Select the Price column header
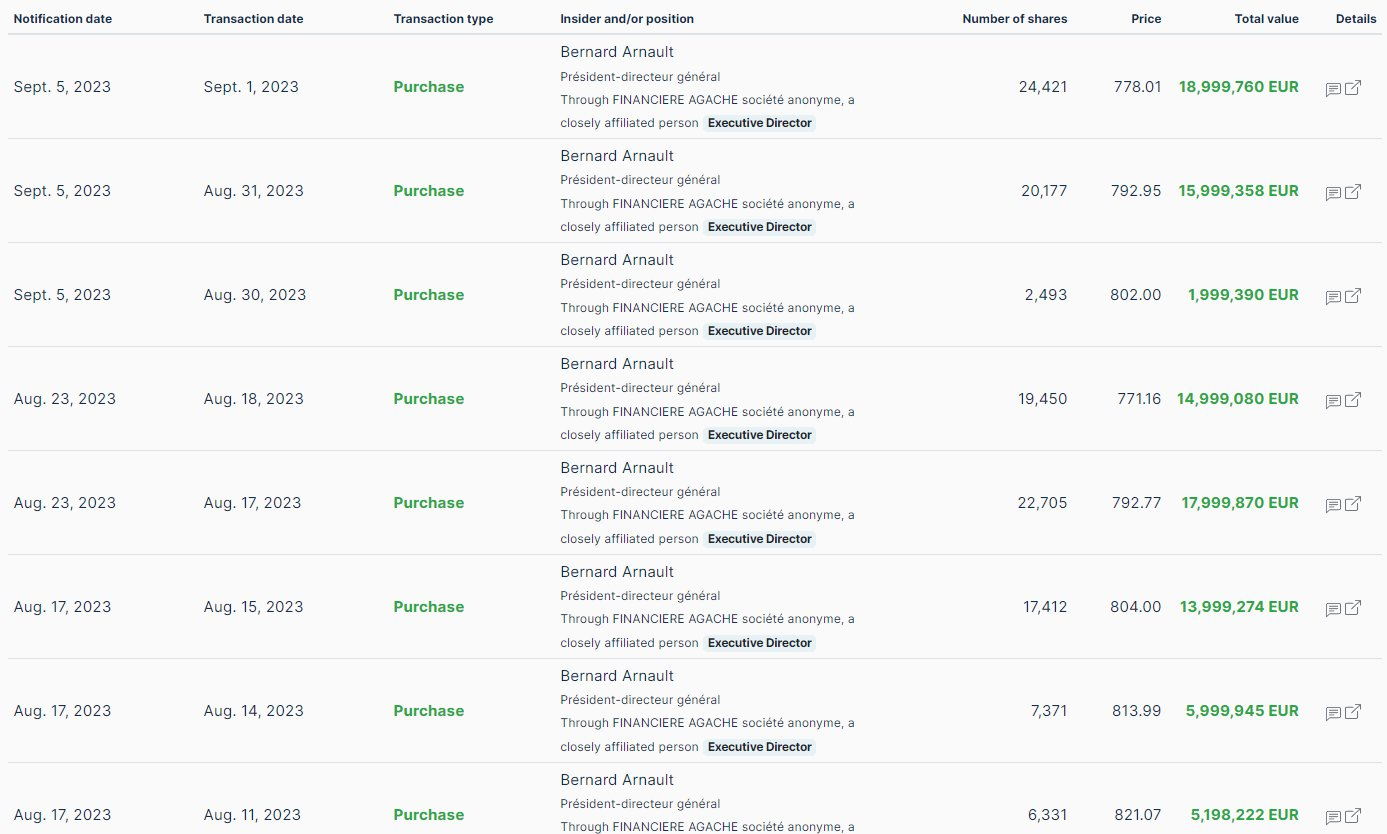This screenshot has height=834, width=1387. pos(1146,19)
